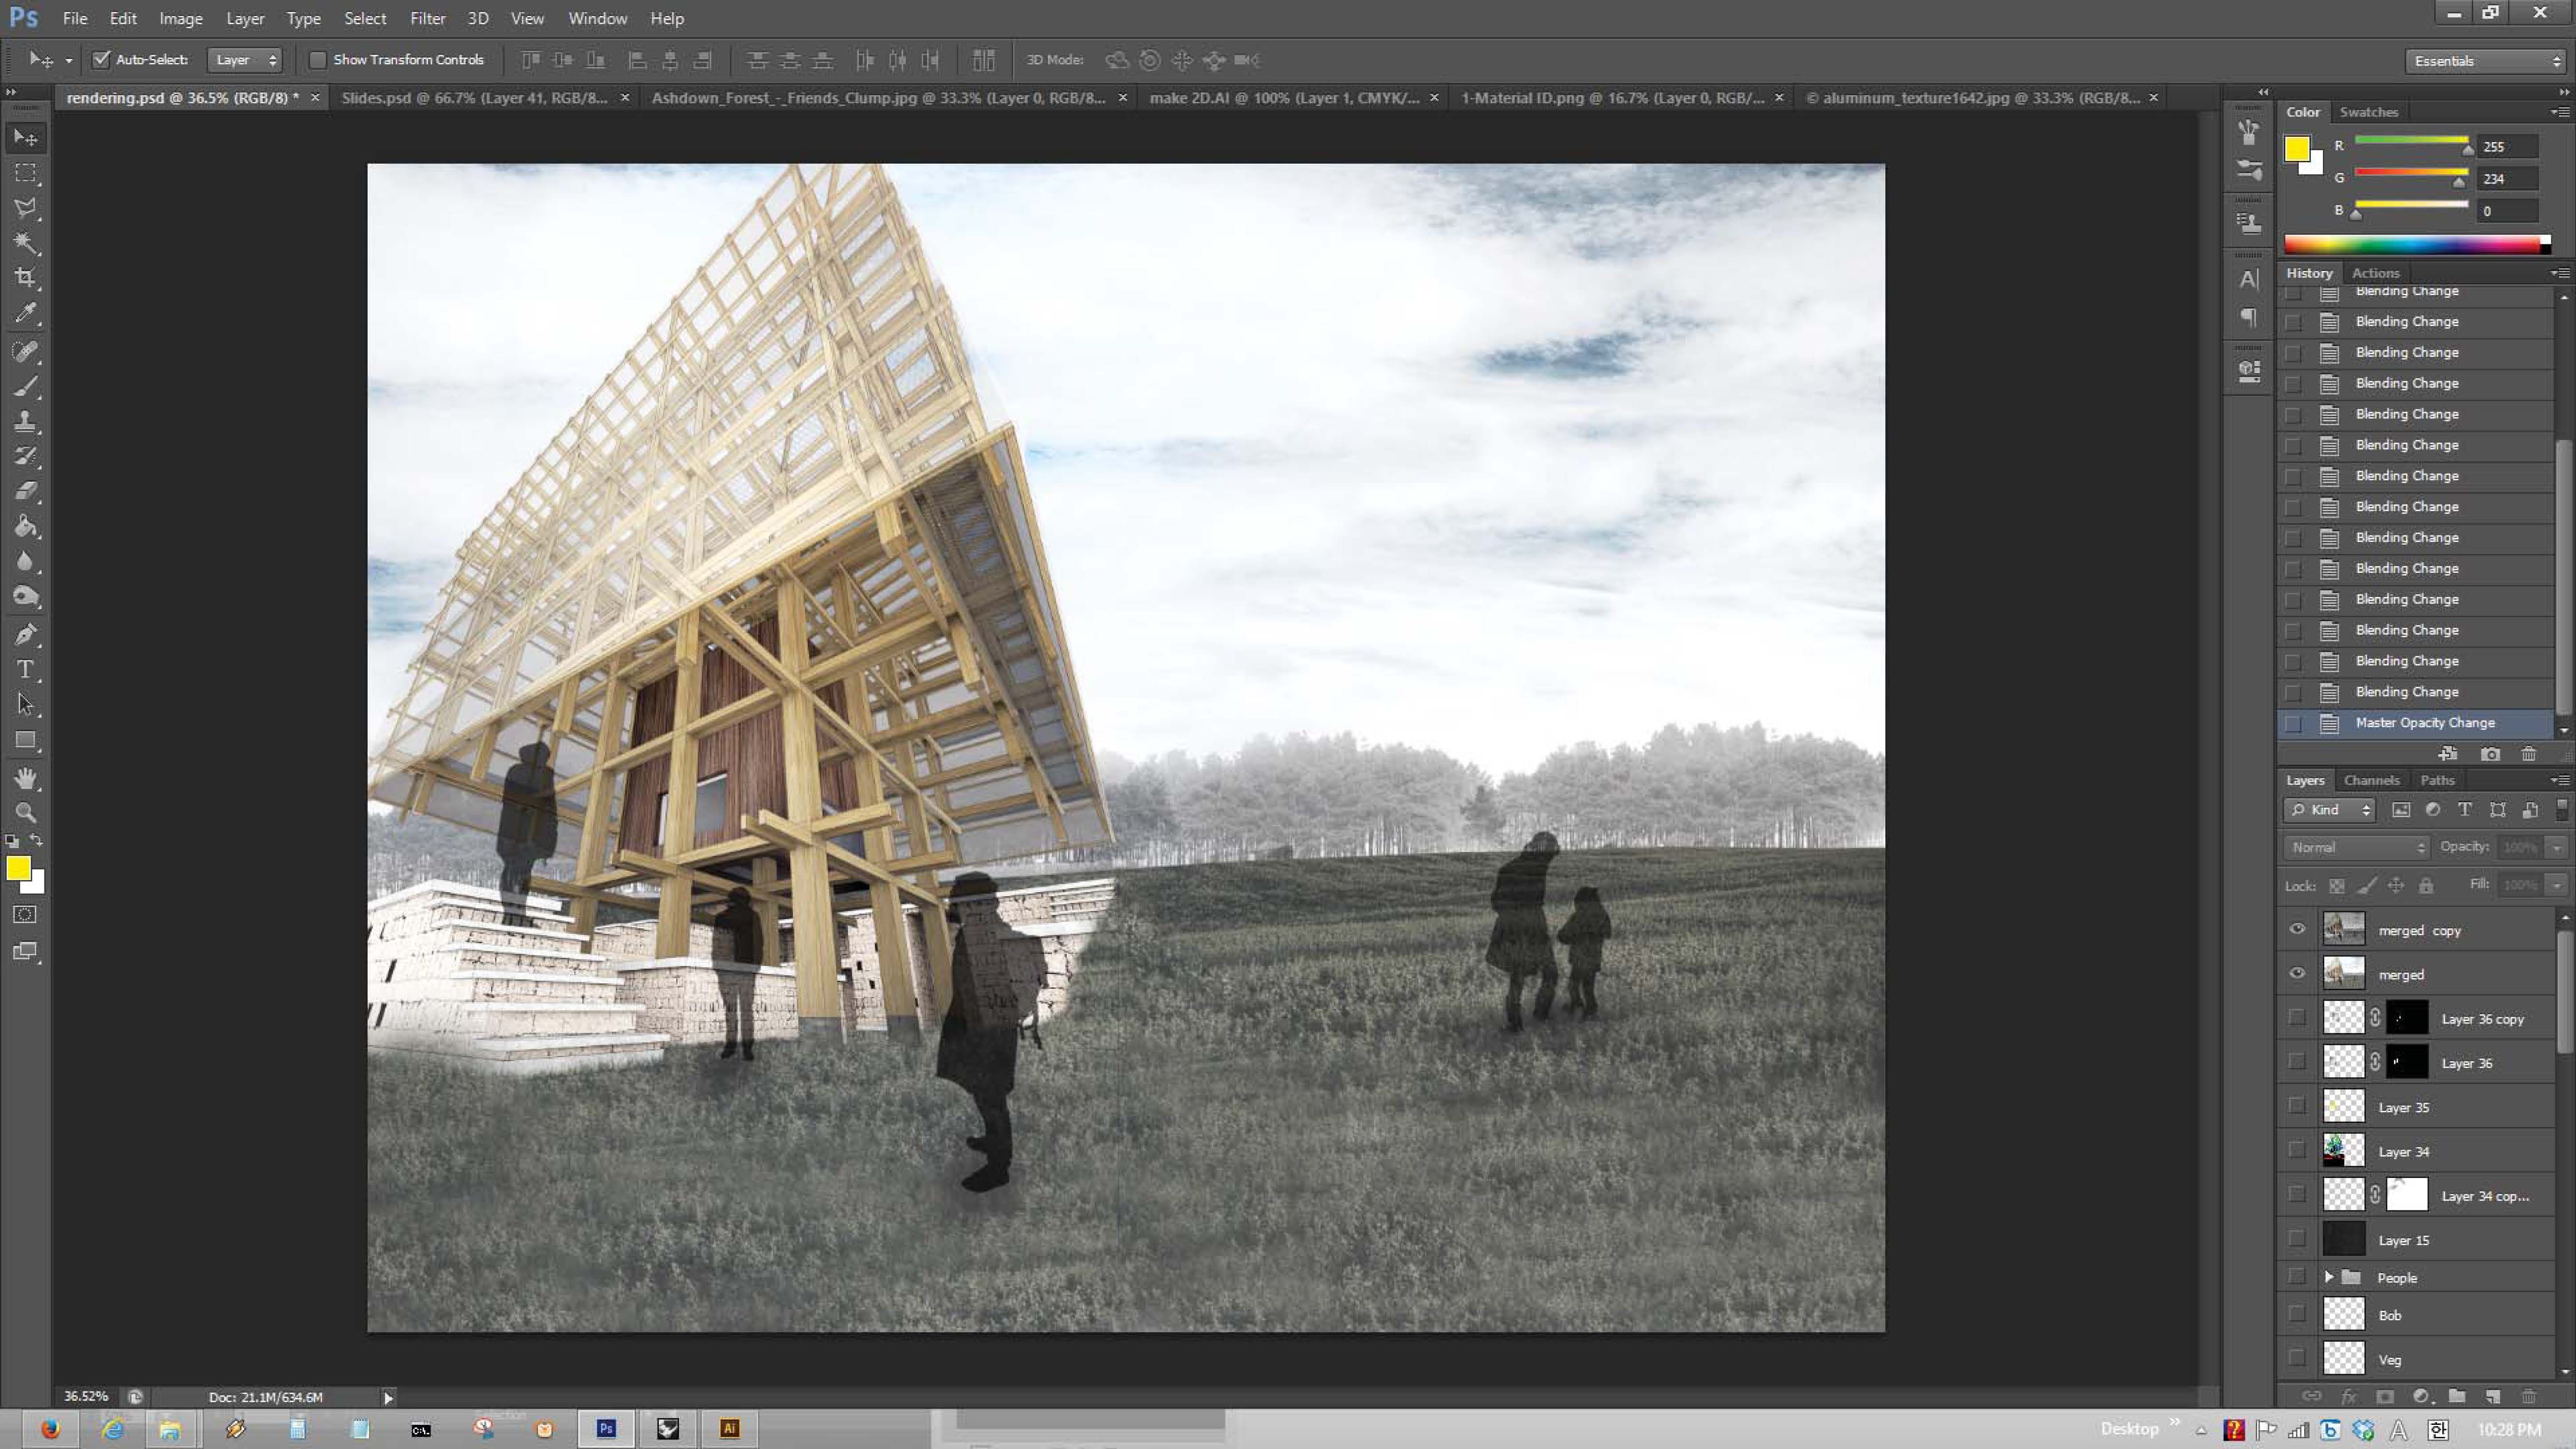
Task: Show the Bob layer
Action: coord(2297,1314)
